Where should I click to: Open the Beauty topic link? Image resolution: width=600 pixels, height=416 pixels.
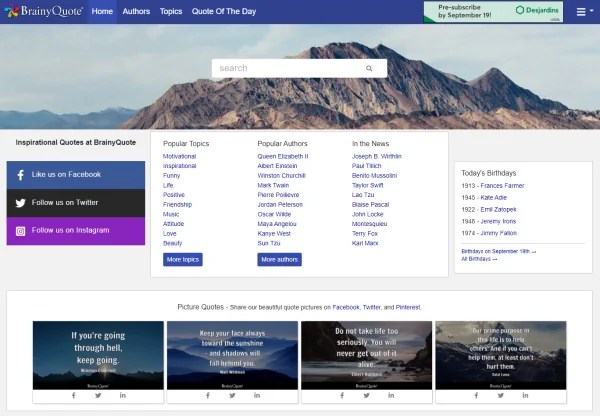pos(173,243)
